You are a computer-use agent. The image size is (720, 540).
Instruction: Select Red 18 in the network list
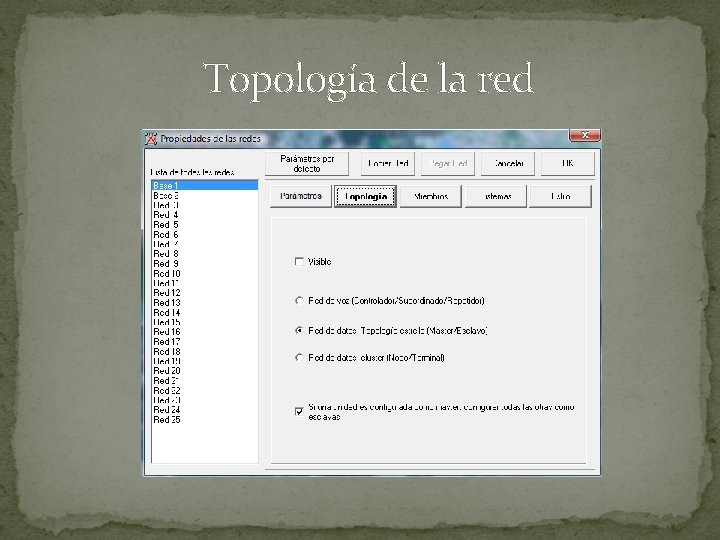point(205,352)
